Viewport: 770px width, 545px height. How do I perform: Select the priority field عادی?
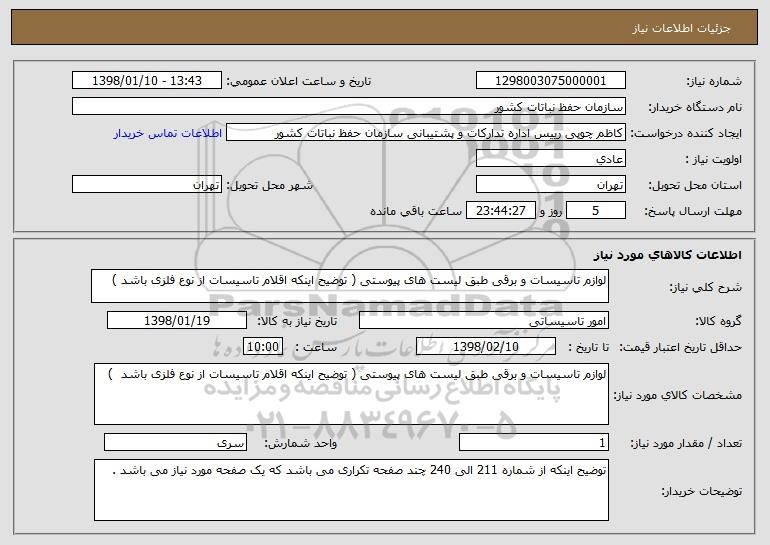(x=550, y=159)
